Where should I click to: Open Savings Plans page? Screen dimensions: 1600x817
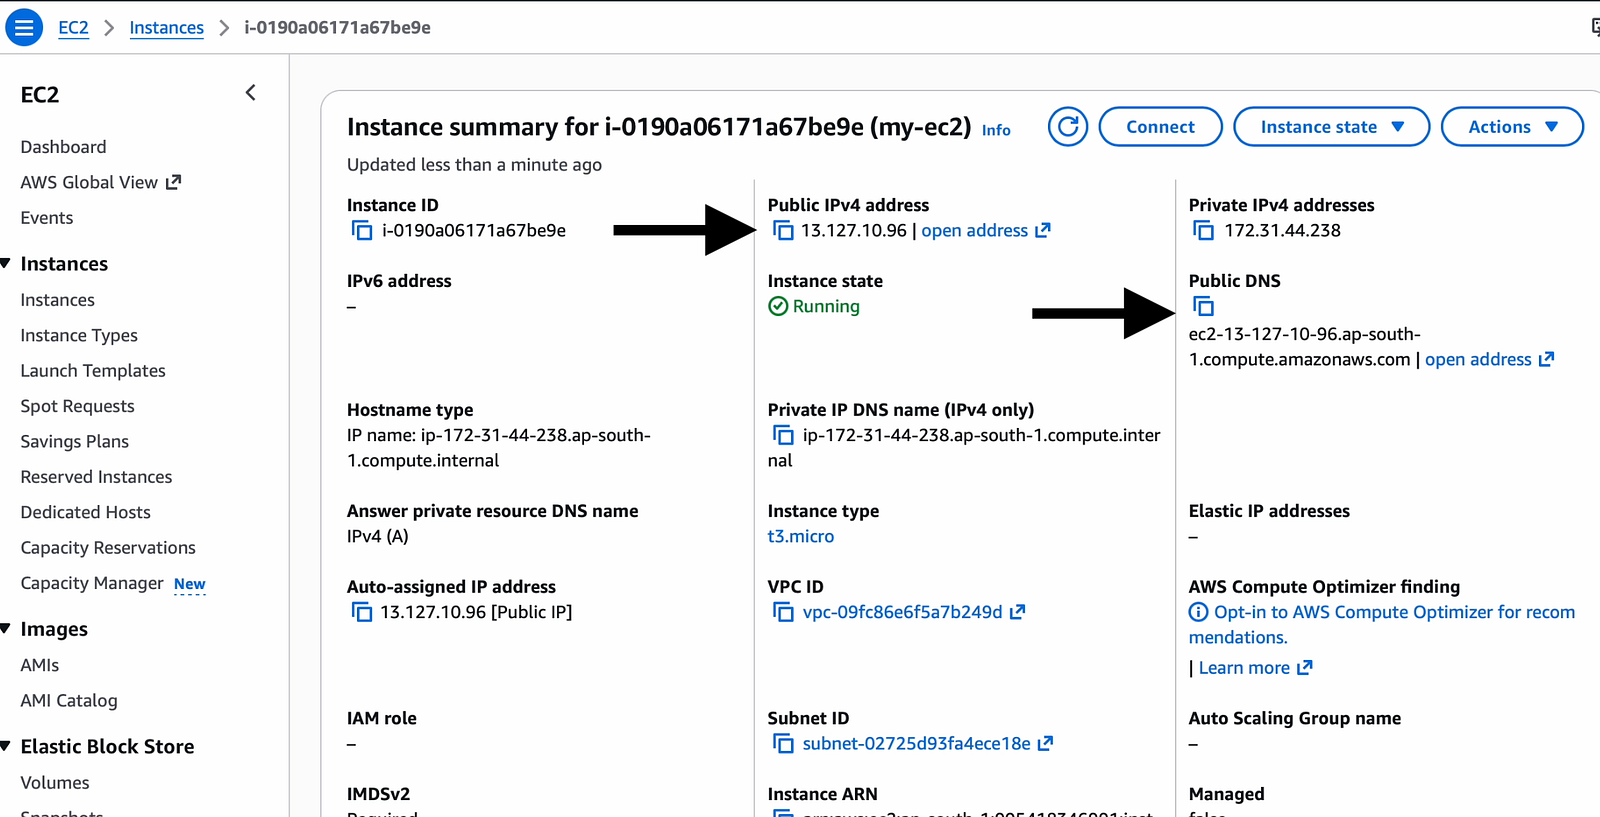click(74, 442)
